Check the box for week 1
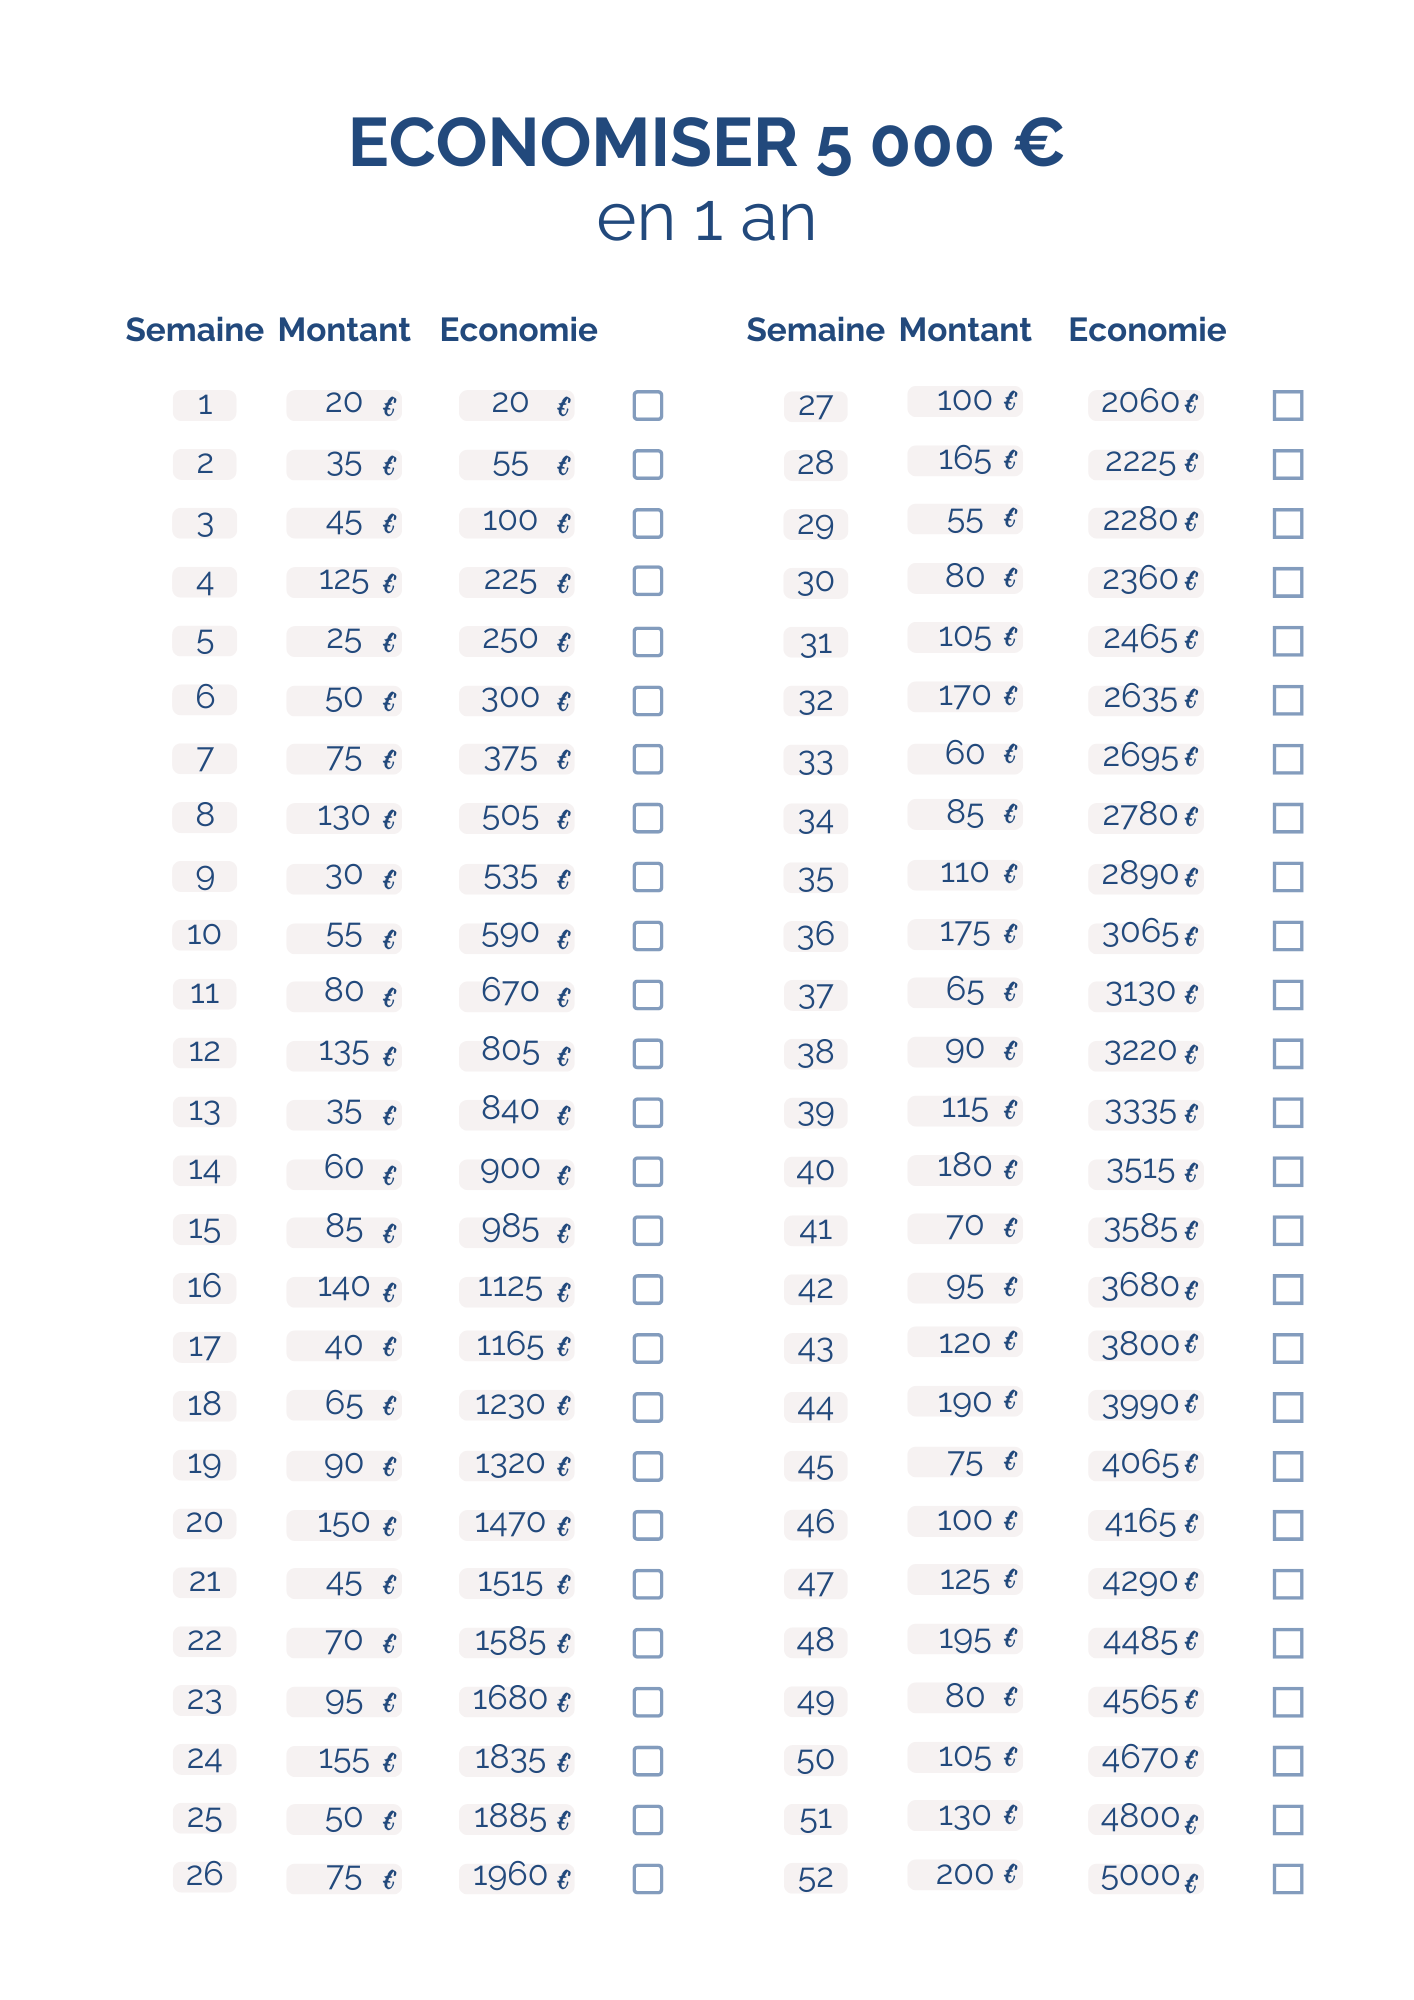1414x2000 pixels. click(648, 406)
